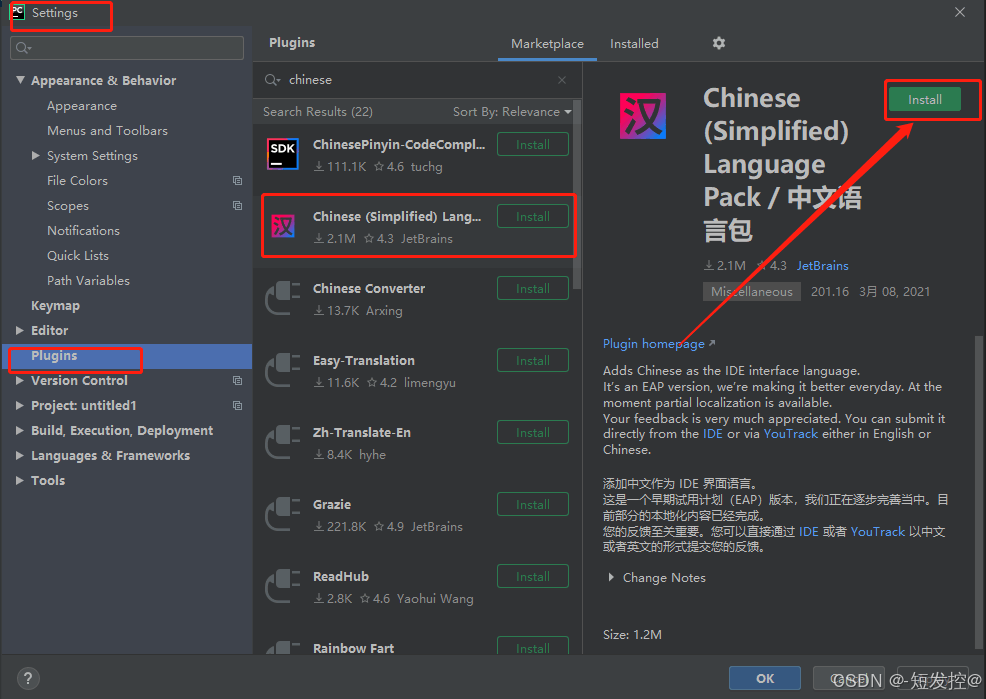Clear the chinese search using the X icon
This screenshot has width=986, height=699.
[x=561, y=79]
